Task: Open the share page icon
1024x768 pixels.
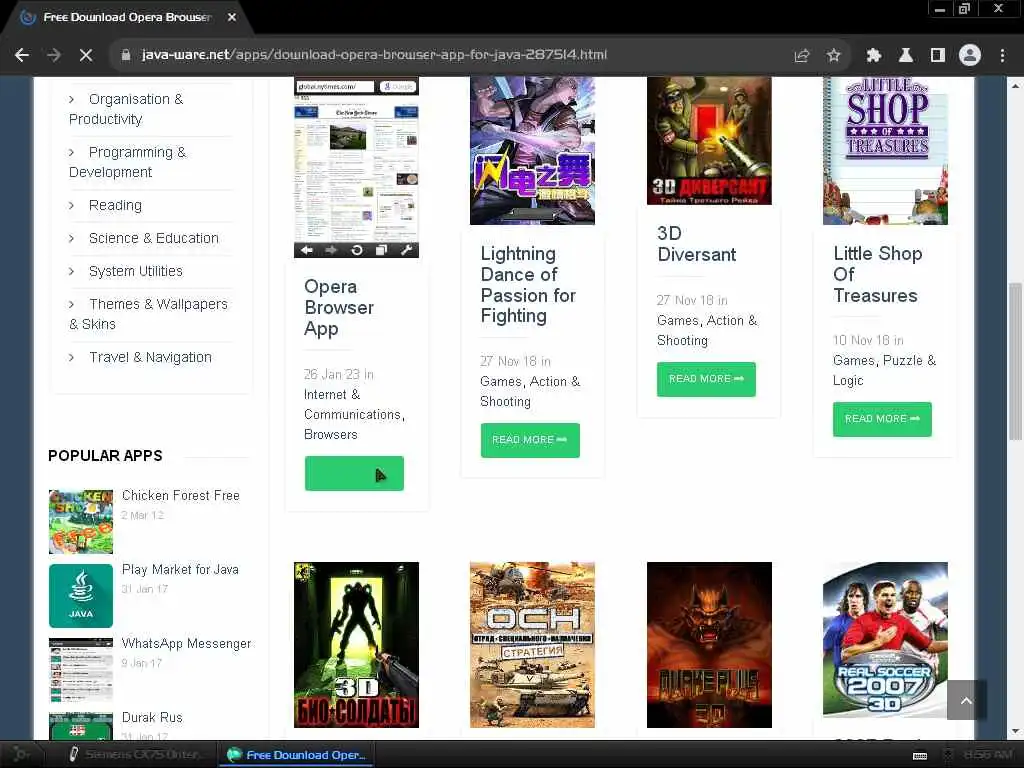Action: pos(802,56)
